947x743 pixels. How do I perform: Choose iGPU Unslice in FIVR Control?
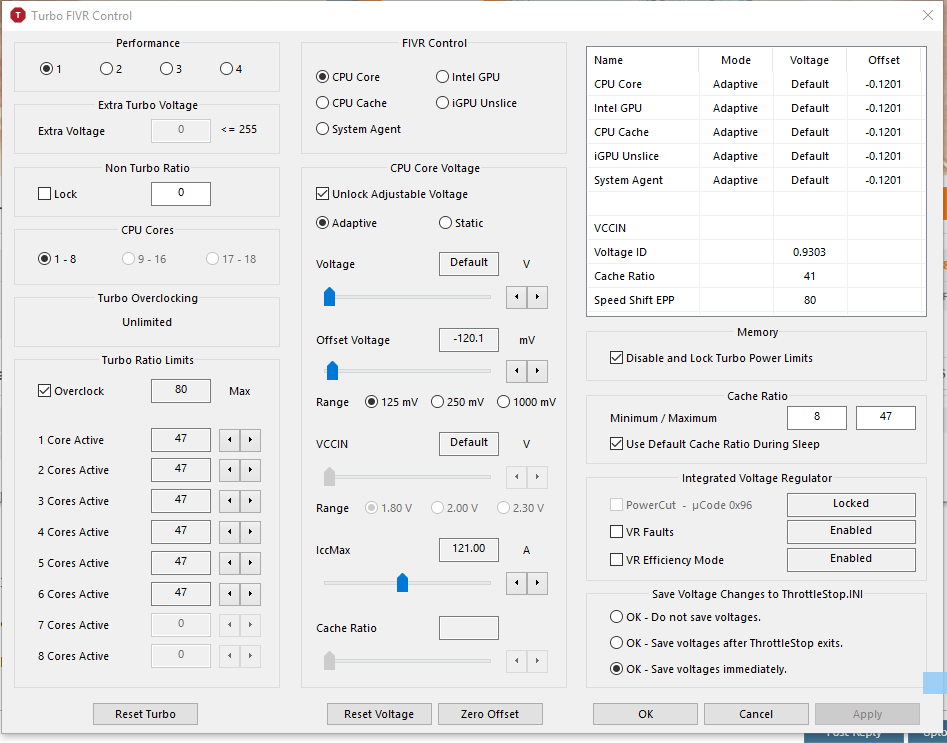(x=477, y=103)
